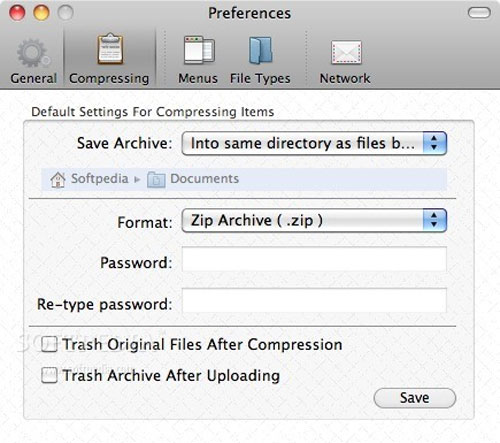Image resolution: width=500 pixels, height=443 pixels.
Task: Focus the Password input field
Action: [314, 259]
